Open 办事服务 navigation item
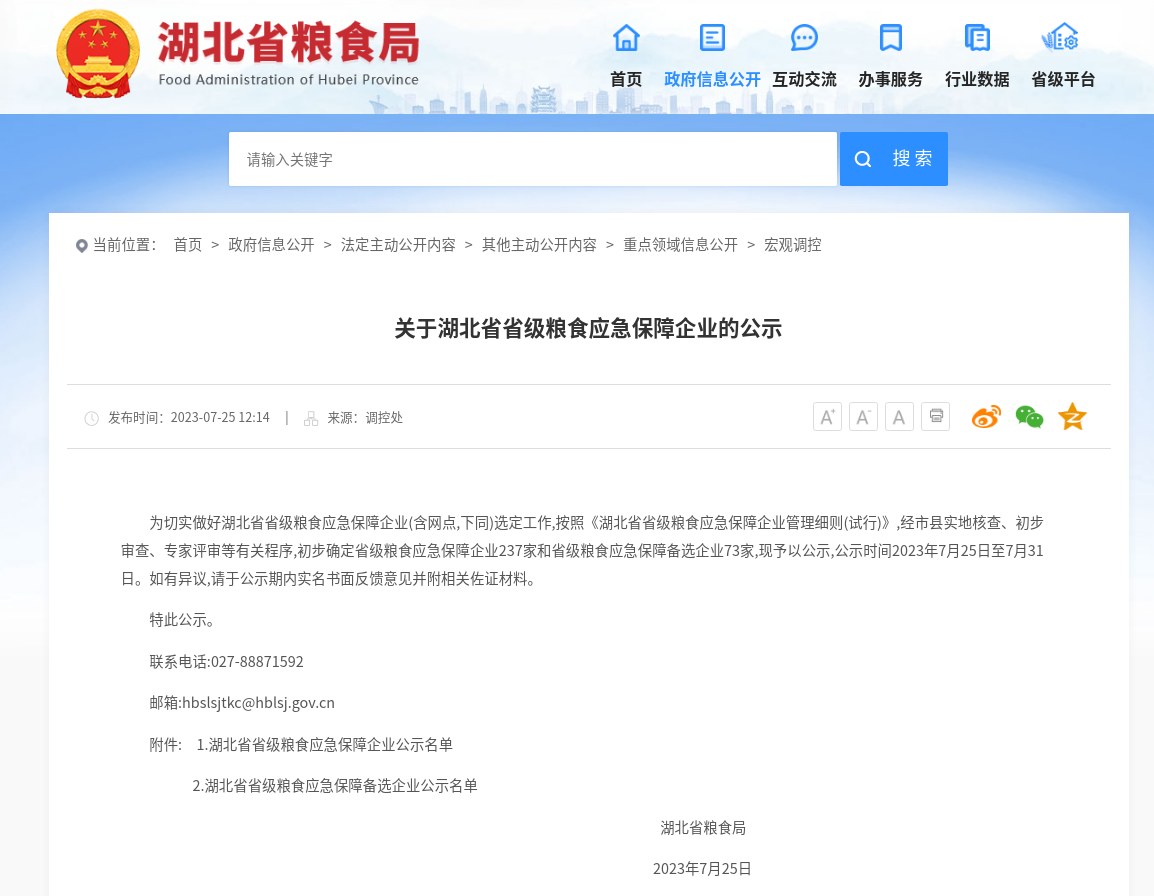Image resolution: width=1154 pixels, height=896 pixels. point(891,80)
